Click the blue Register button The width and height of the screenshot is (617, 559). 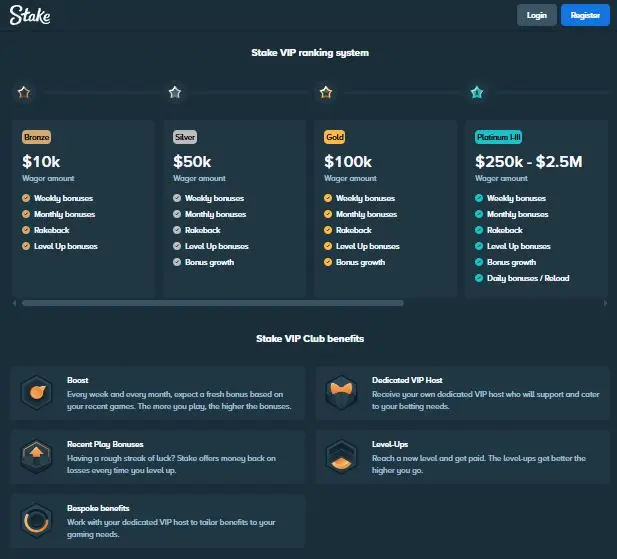tap(585, 15)
